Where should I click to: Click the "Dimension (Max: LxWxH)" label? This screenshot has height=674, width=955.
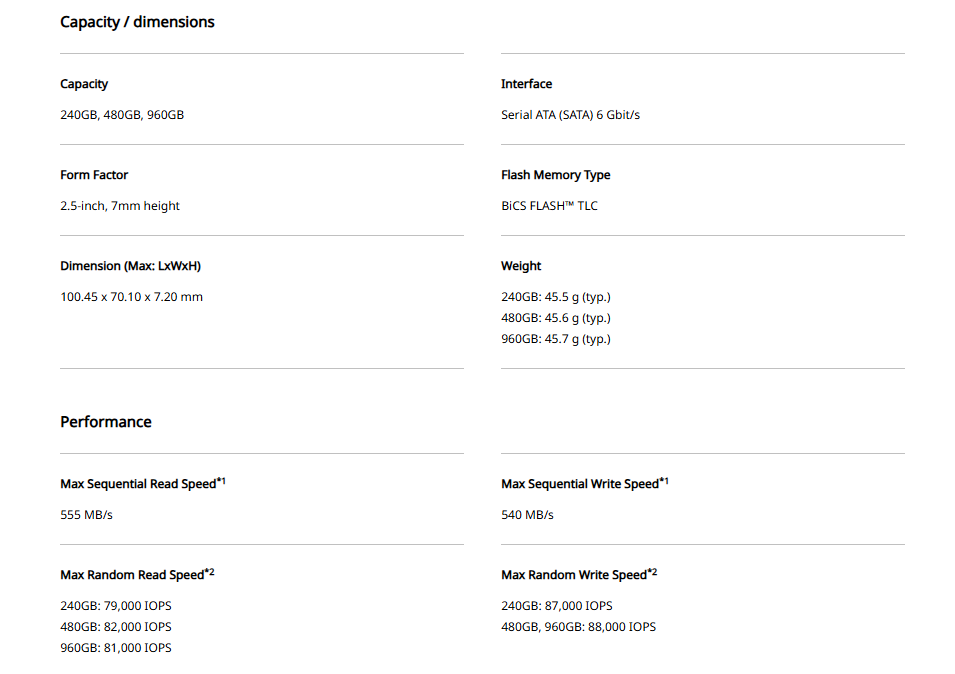pyautogui.click(x=131, y=266)
